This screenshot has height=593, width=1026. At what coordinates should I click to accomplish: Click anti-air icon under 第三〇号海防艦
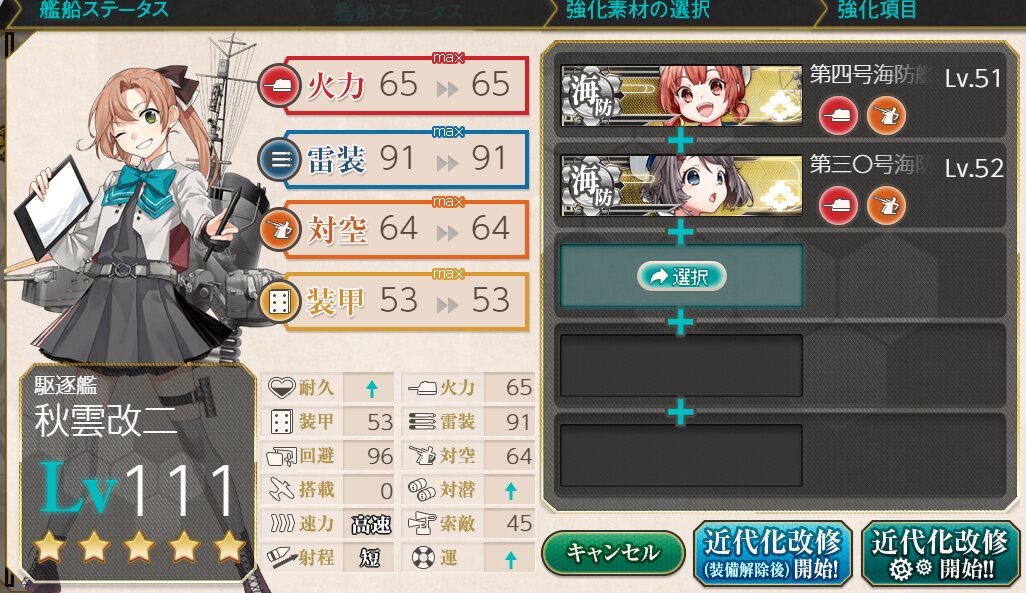[x=887, y=205]
